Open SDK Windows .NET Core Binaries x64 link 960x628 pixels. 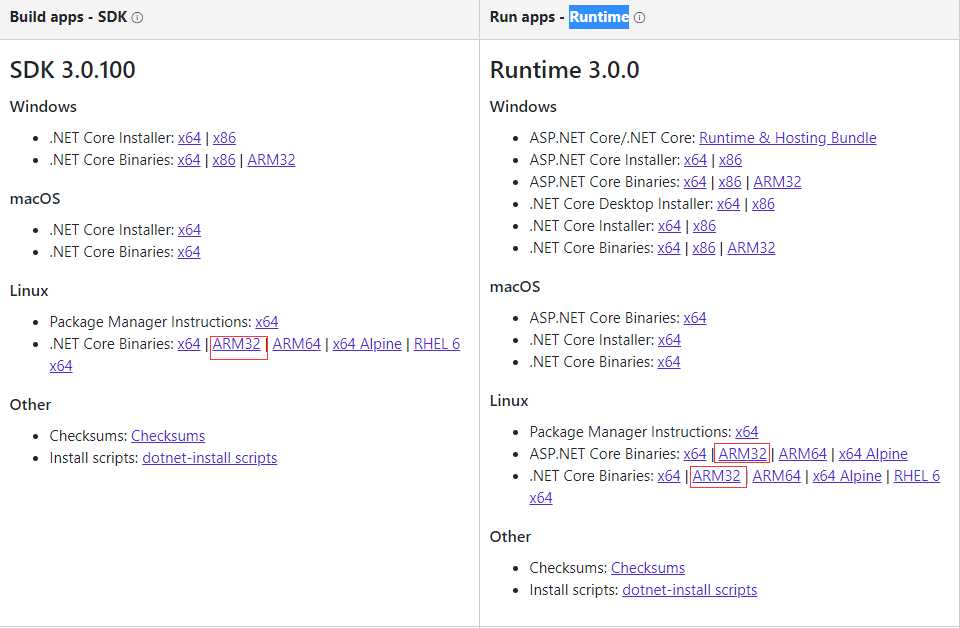pos(189,160)
